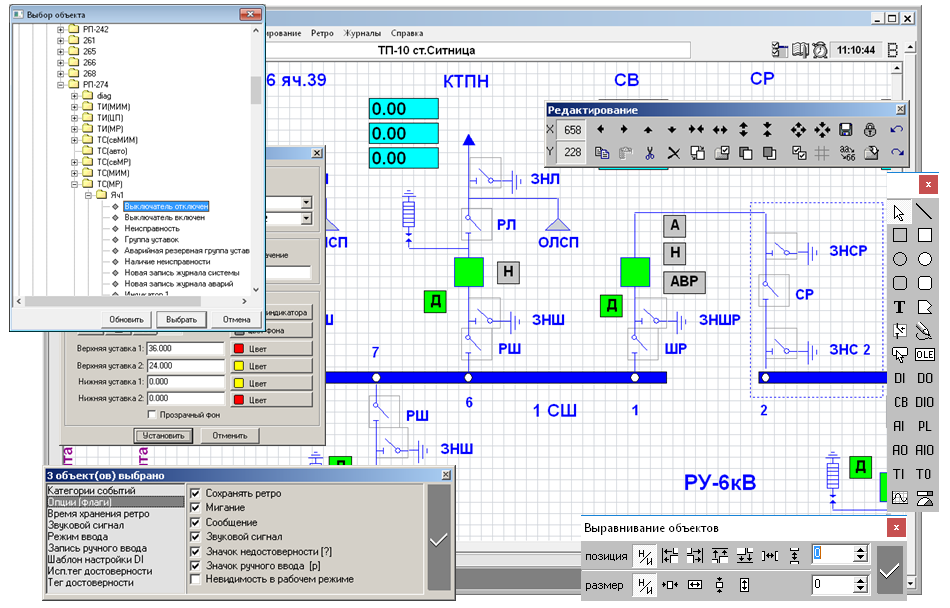Click the Выбрать button
950x608 pixels.
pyautogui.click(x=181, y=319)
